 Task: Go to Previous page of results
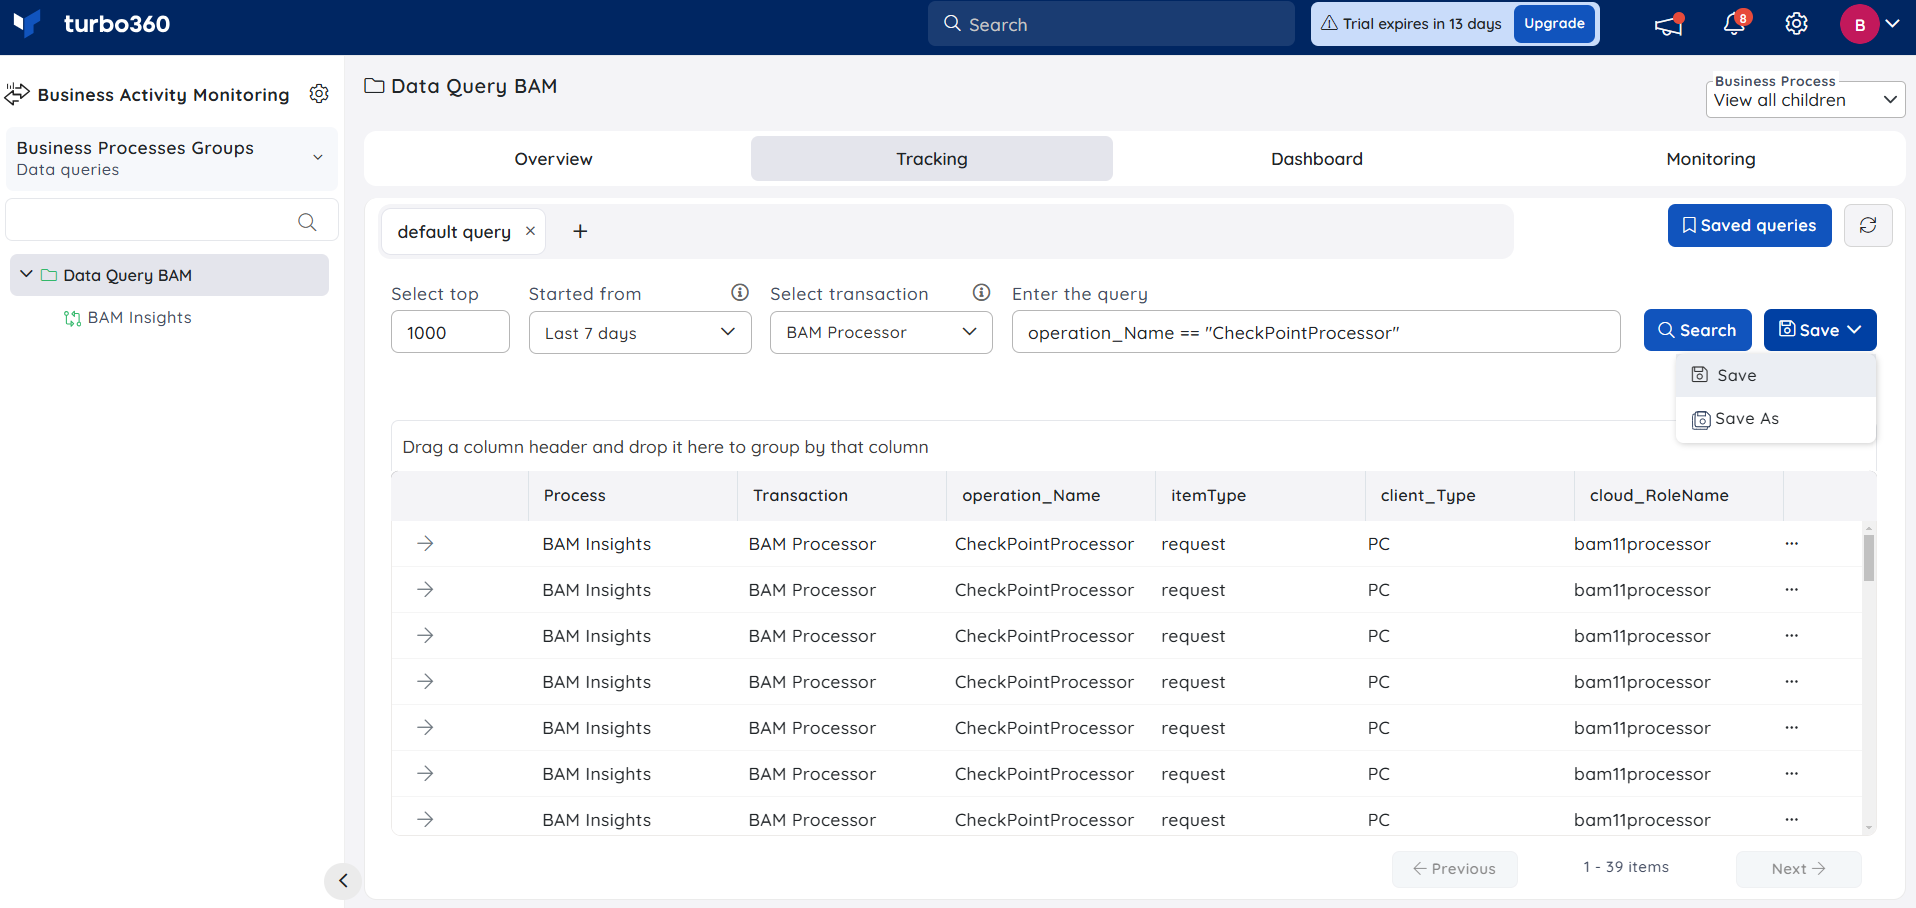(x=1454, y=869)
